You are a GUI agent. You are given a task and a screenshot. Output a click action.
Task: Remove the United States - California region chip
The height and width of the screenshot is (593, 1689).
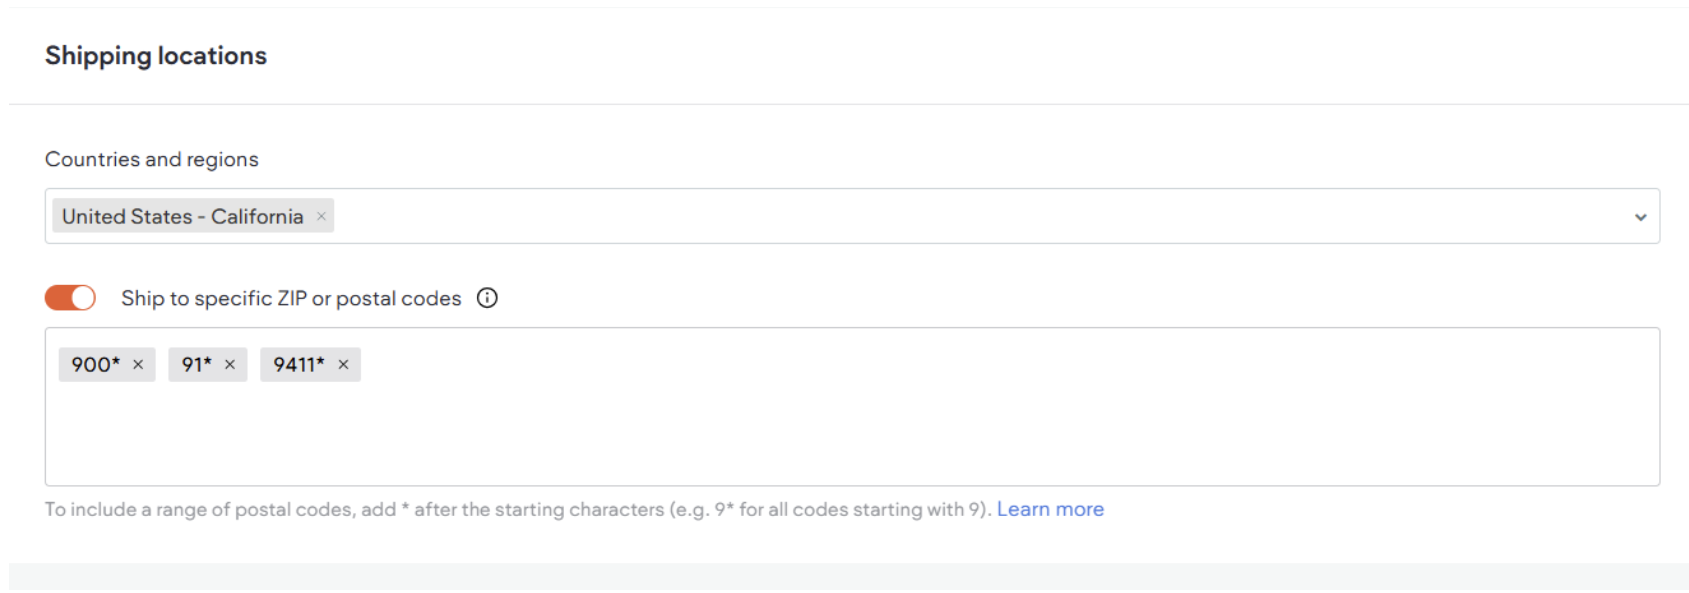pos(322,216)
